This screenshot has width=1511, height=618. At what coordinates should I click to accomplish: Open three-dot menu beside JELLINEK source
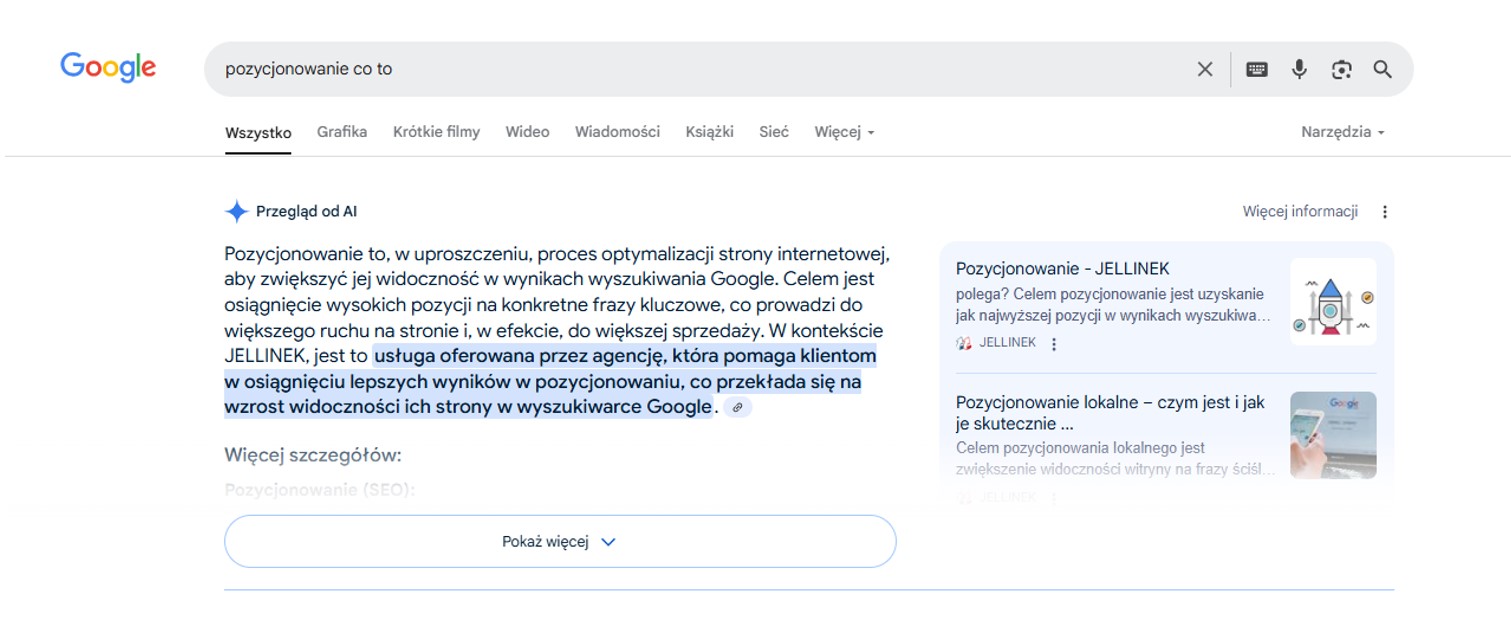point(1054,344)
